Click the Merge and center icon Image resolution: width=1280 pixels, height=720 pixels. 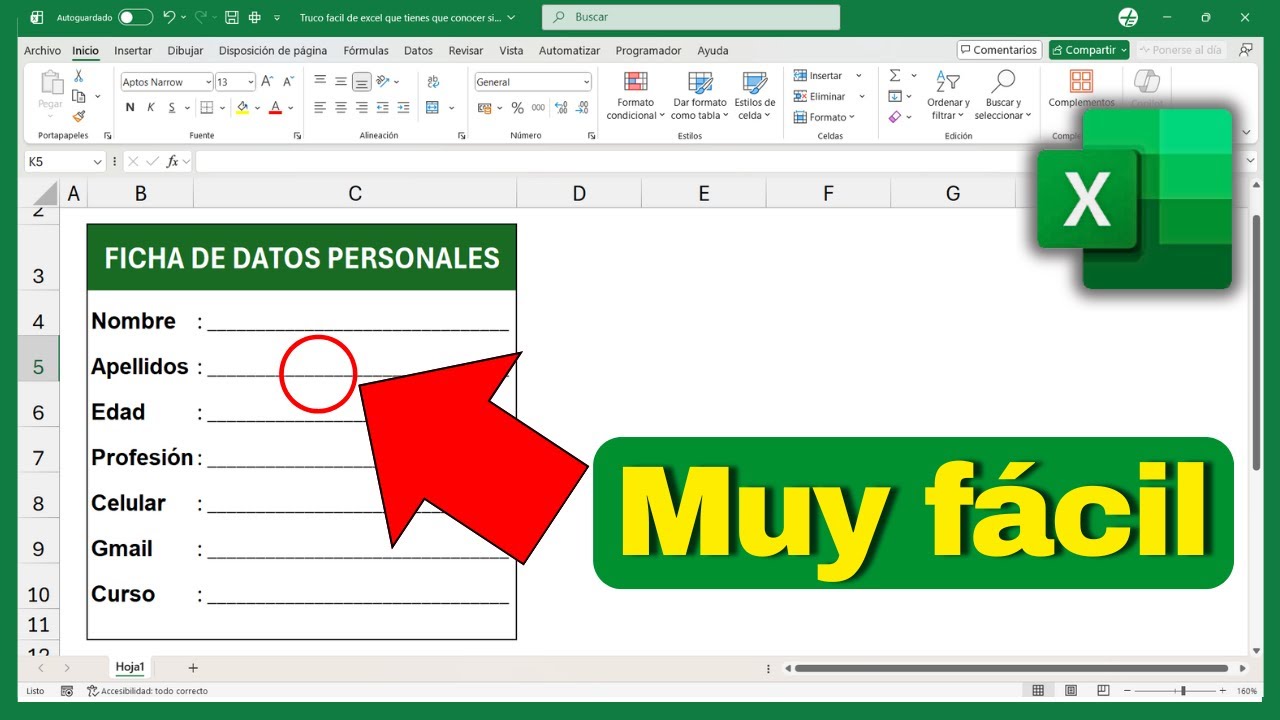tap(433, 107)
